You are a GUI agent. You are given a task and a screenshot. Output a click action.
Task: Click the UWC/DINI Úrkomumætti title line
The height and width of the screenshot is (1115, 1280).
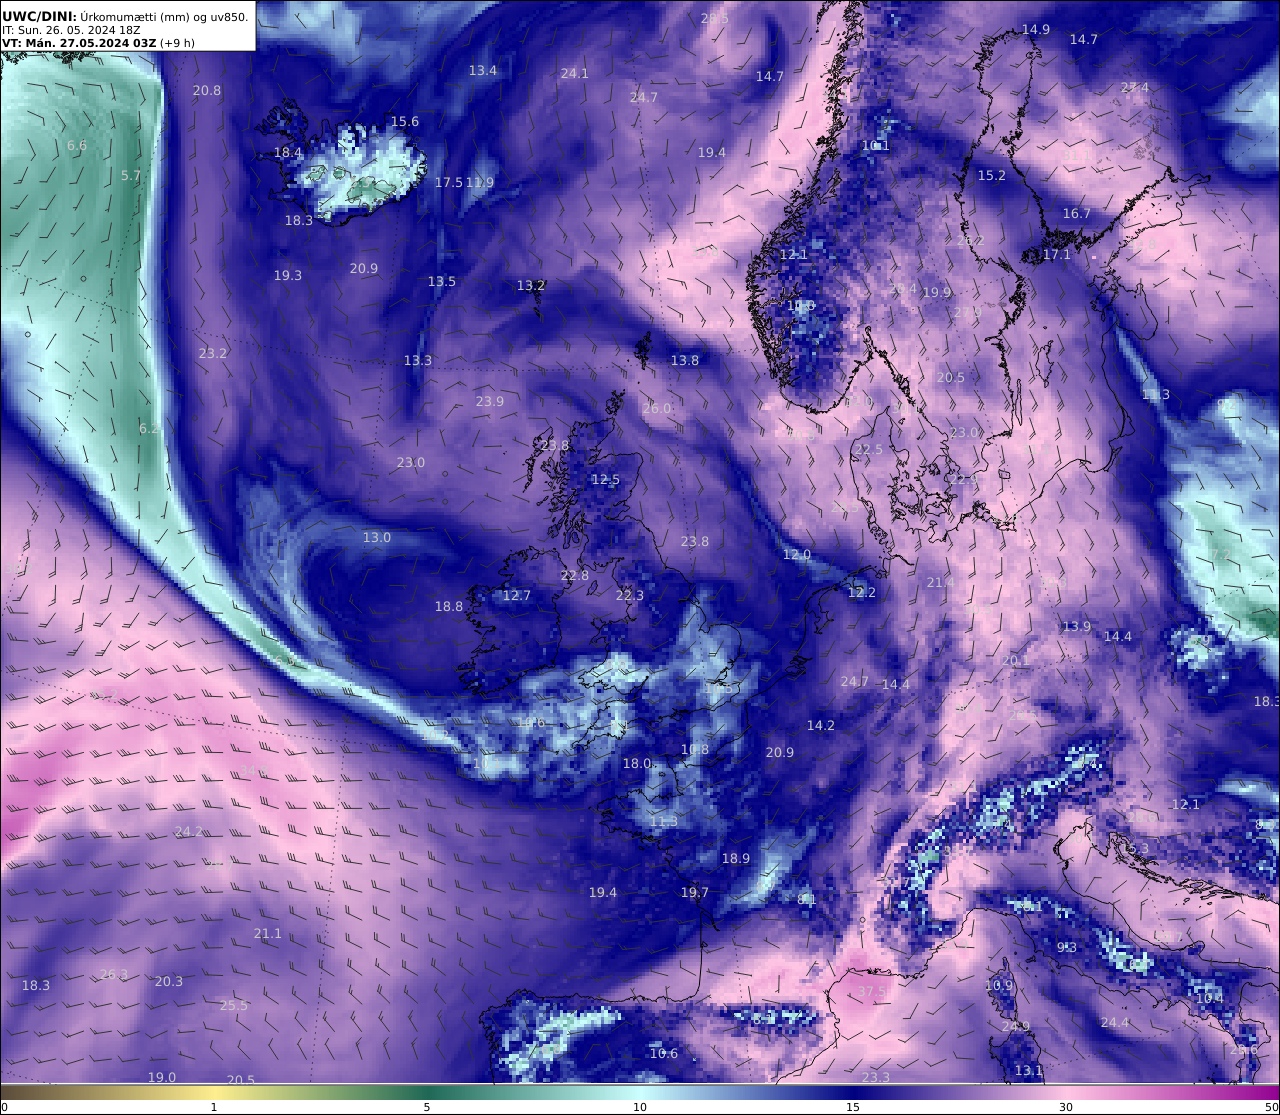(x=124, y=16)
